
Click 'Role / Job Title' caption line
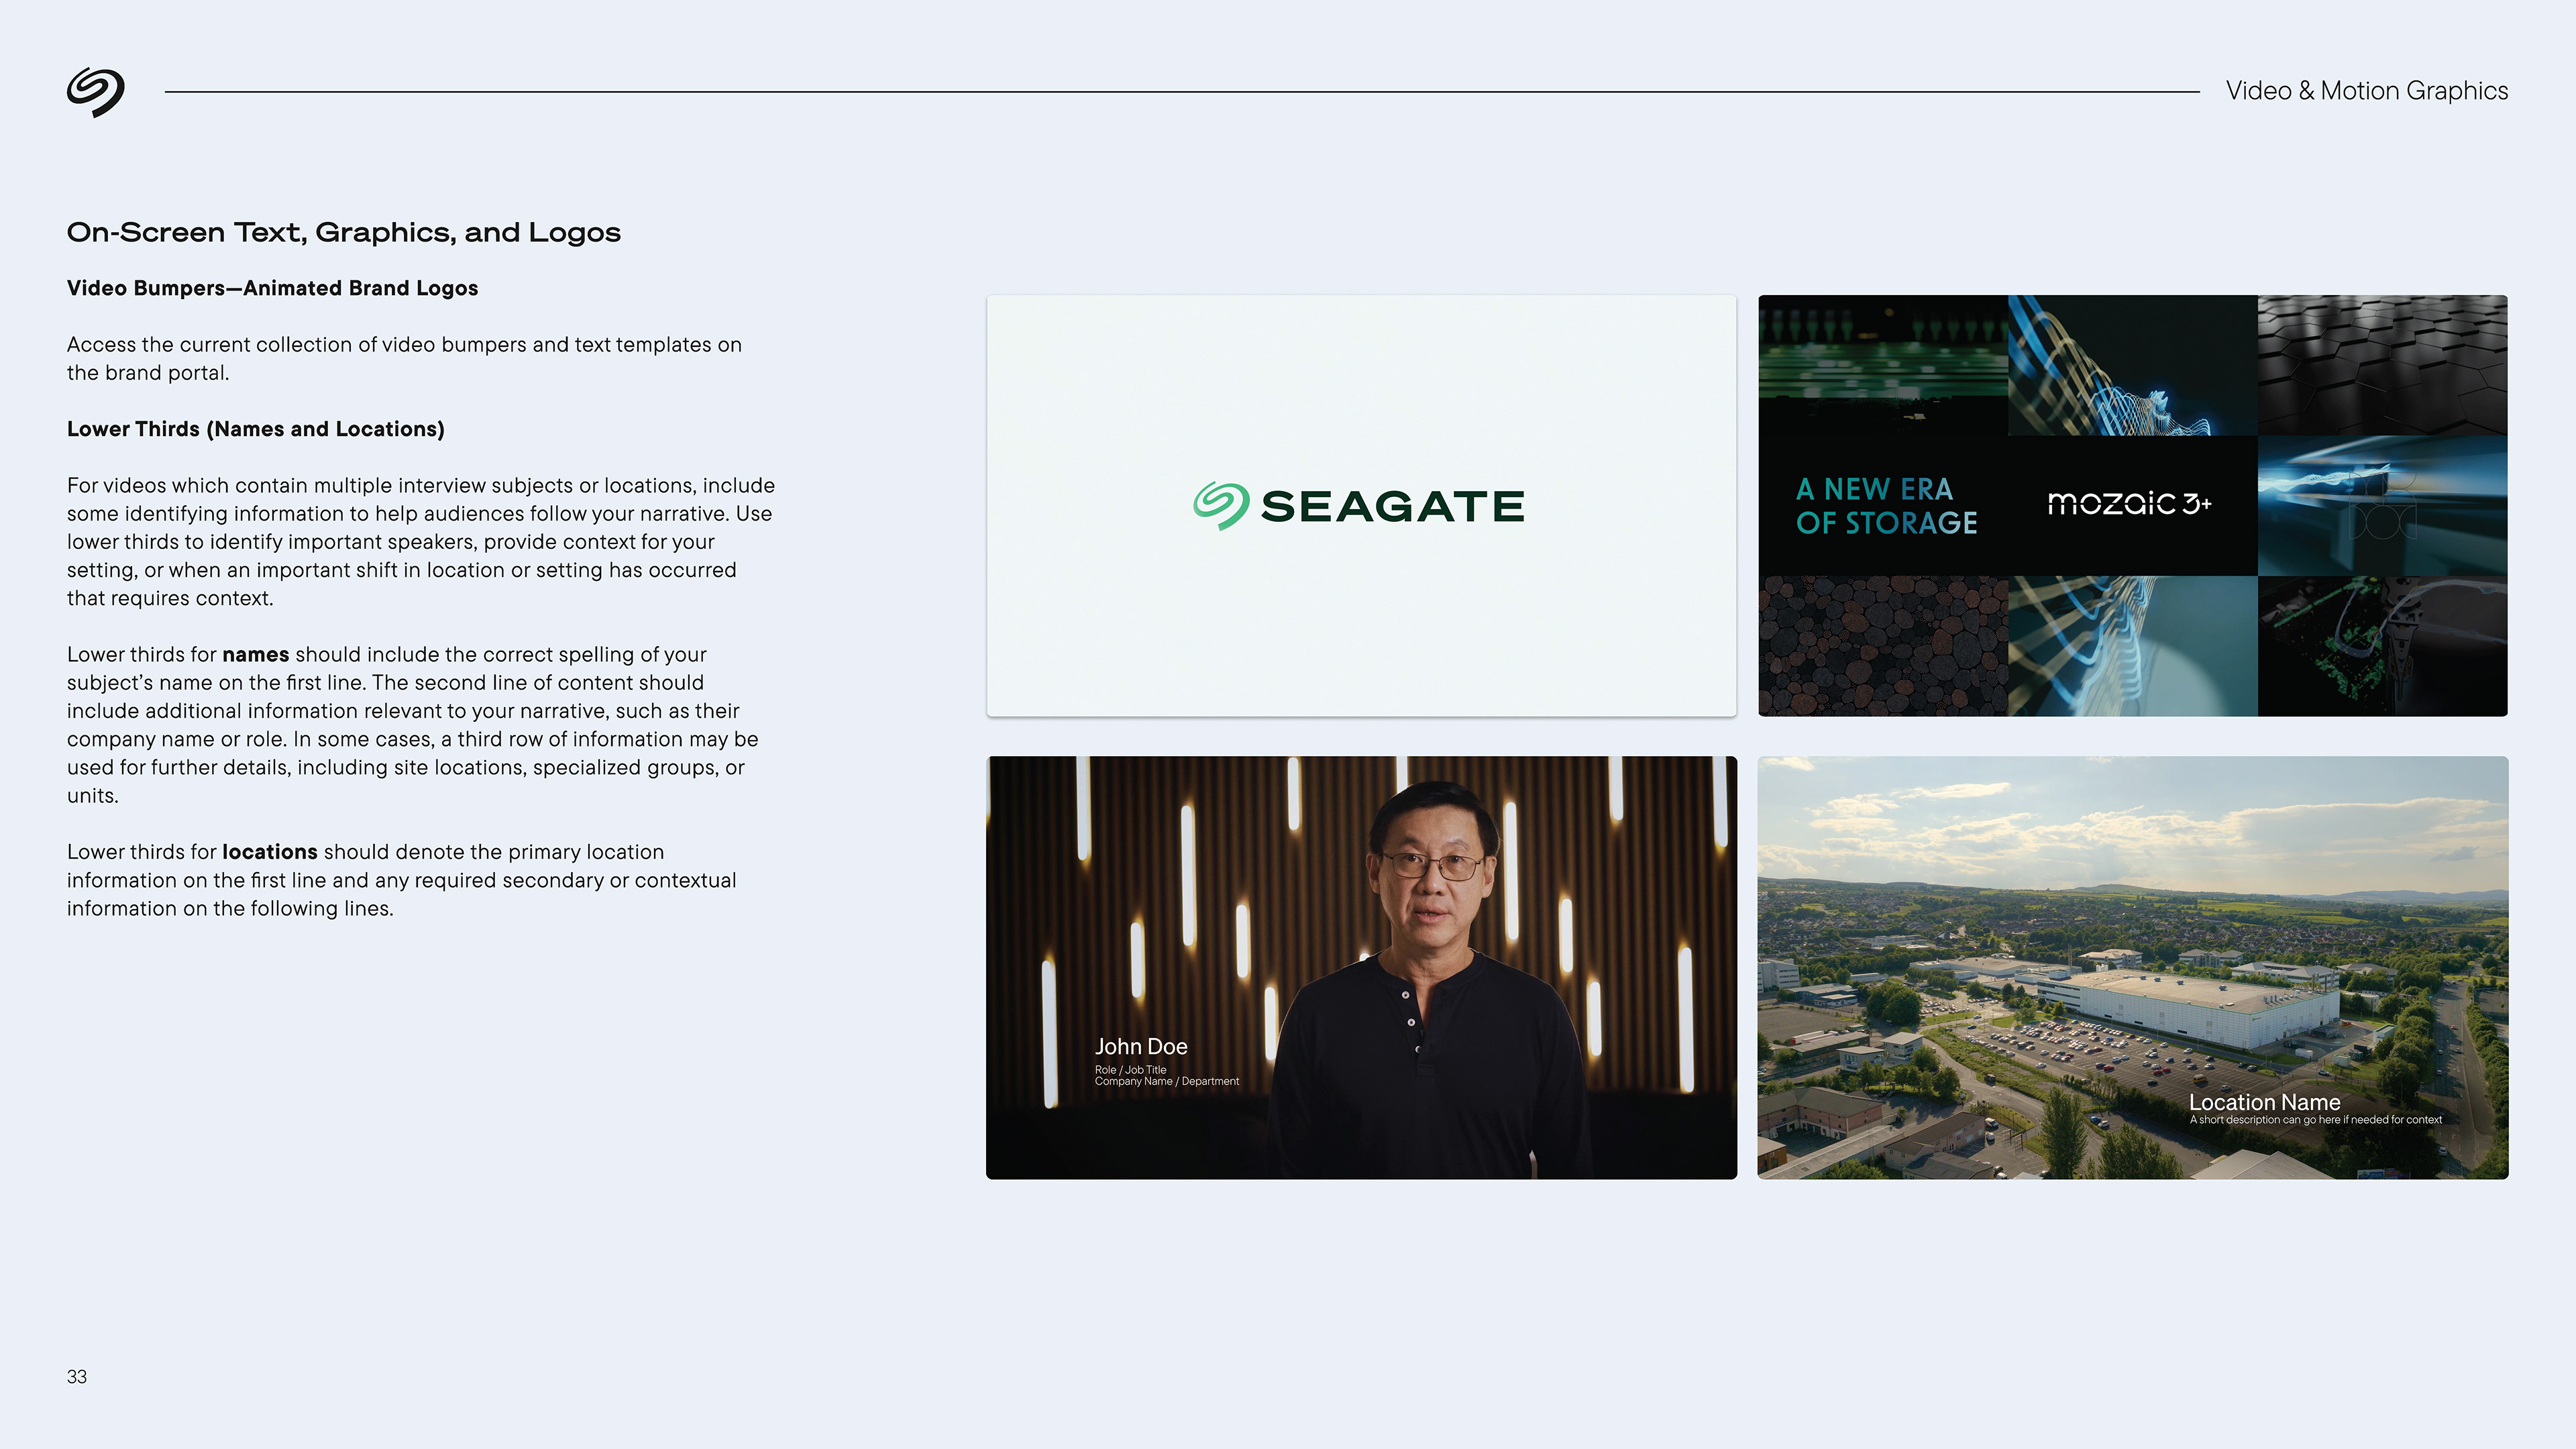[1130, 1070]
